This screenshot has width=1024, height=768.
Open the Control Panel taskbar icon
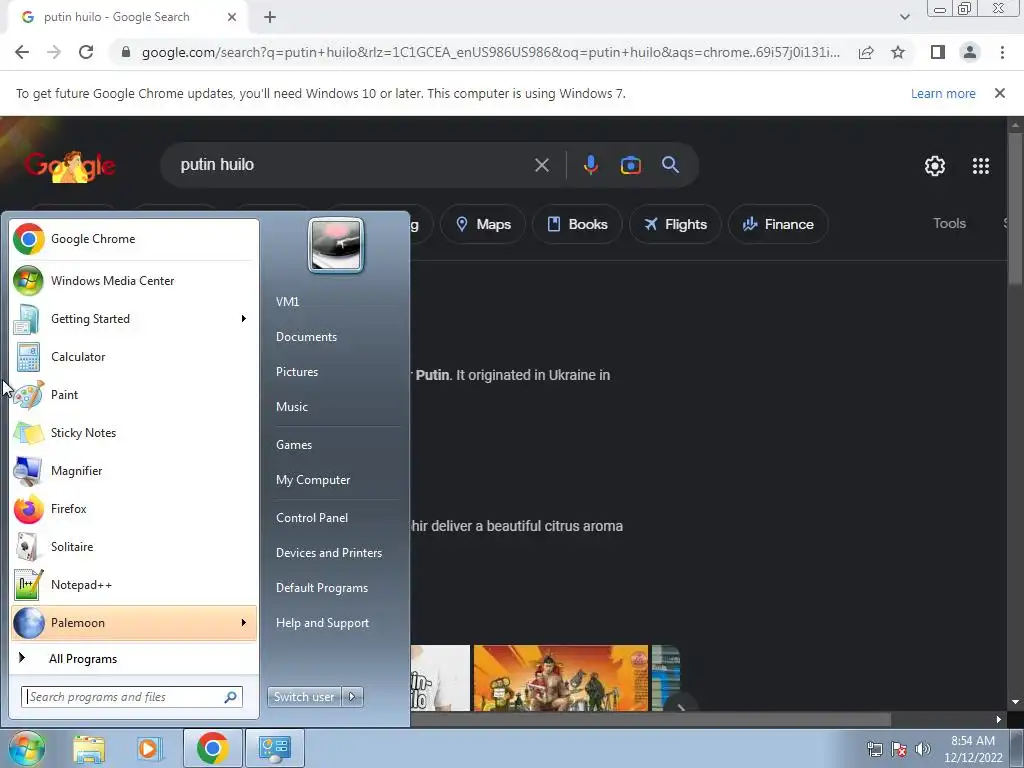[x=274, y=748]
